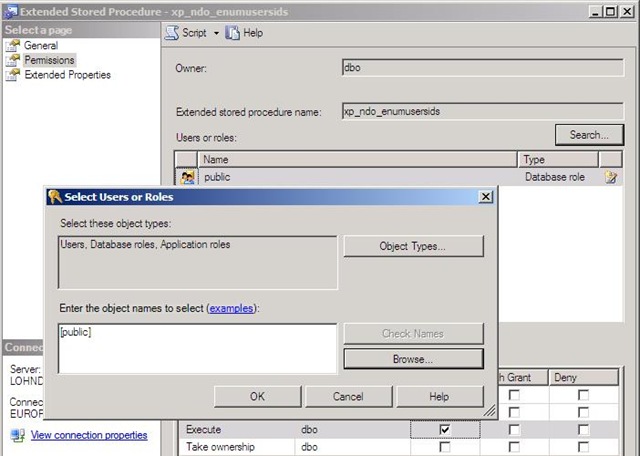Screen dimensions: 640x456
Task: Open the General page
Action: (41, 45)
